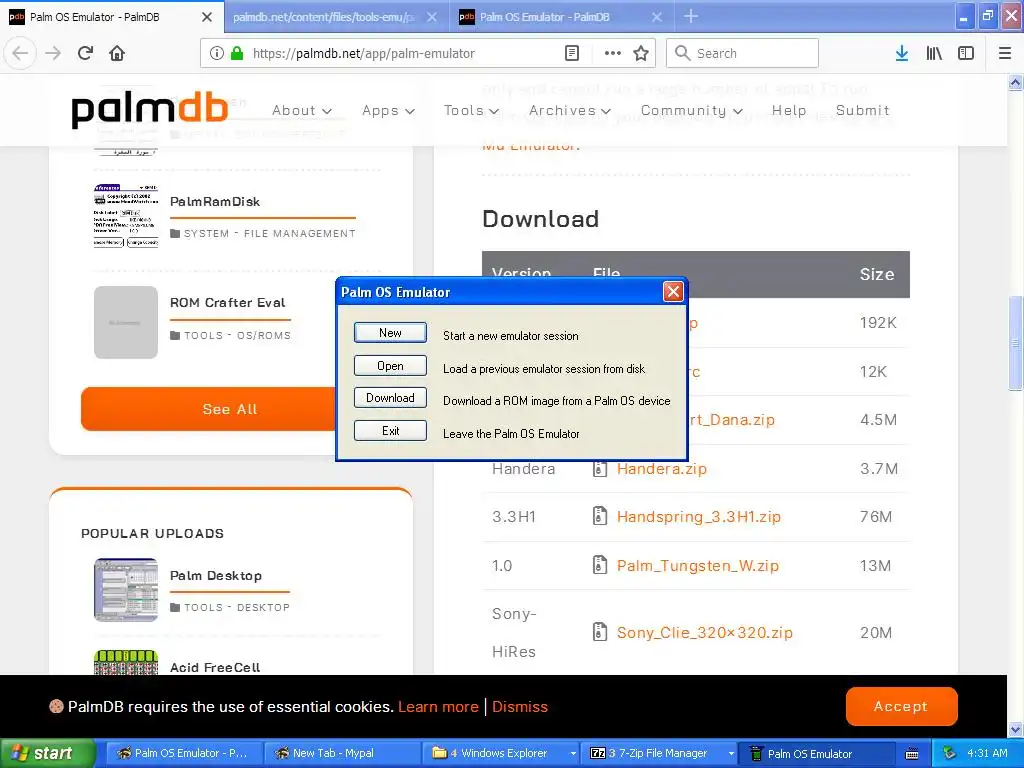Close the palmdb.net/content/files tab
Viewport: 1024px width, 768px height.
point(432,17)
